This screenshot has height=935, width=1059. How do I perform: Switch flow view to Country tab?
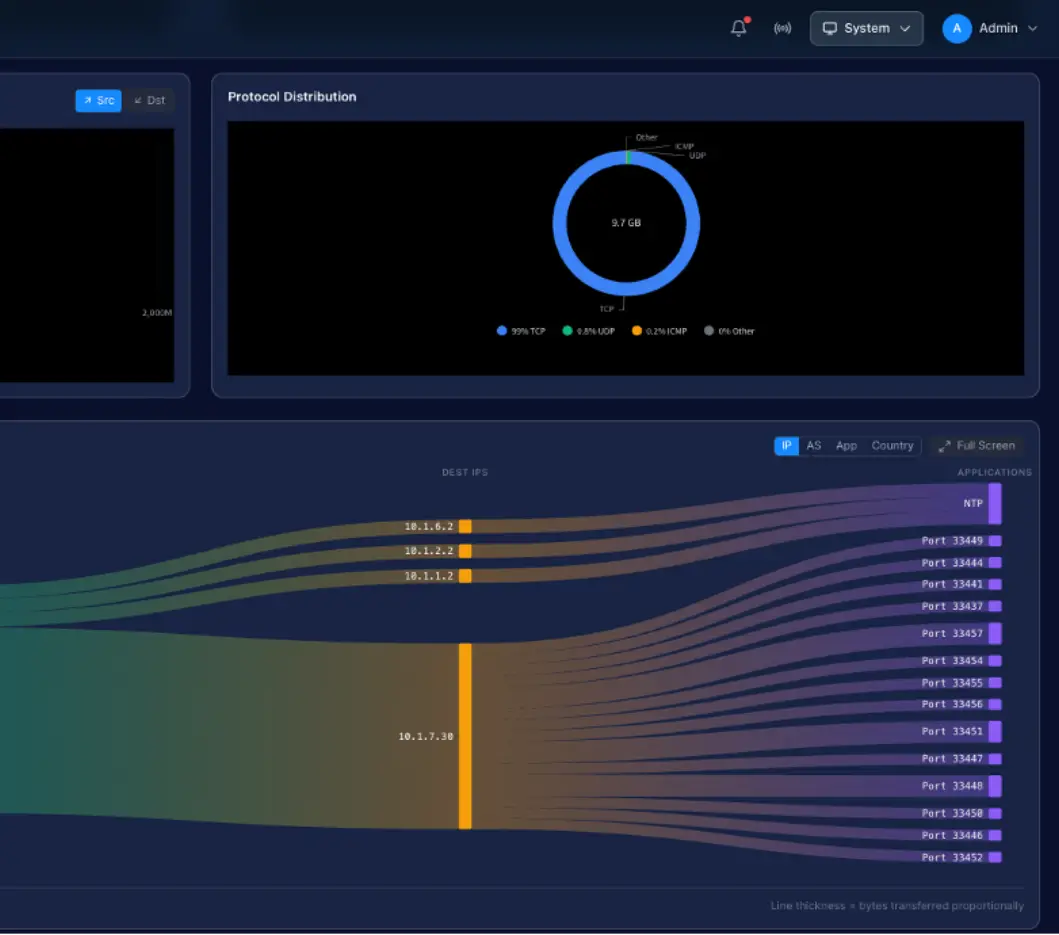tap(892, 446)
